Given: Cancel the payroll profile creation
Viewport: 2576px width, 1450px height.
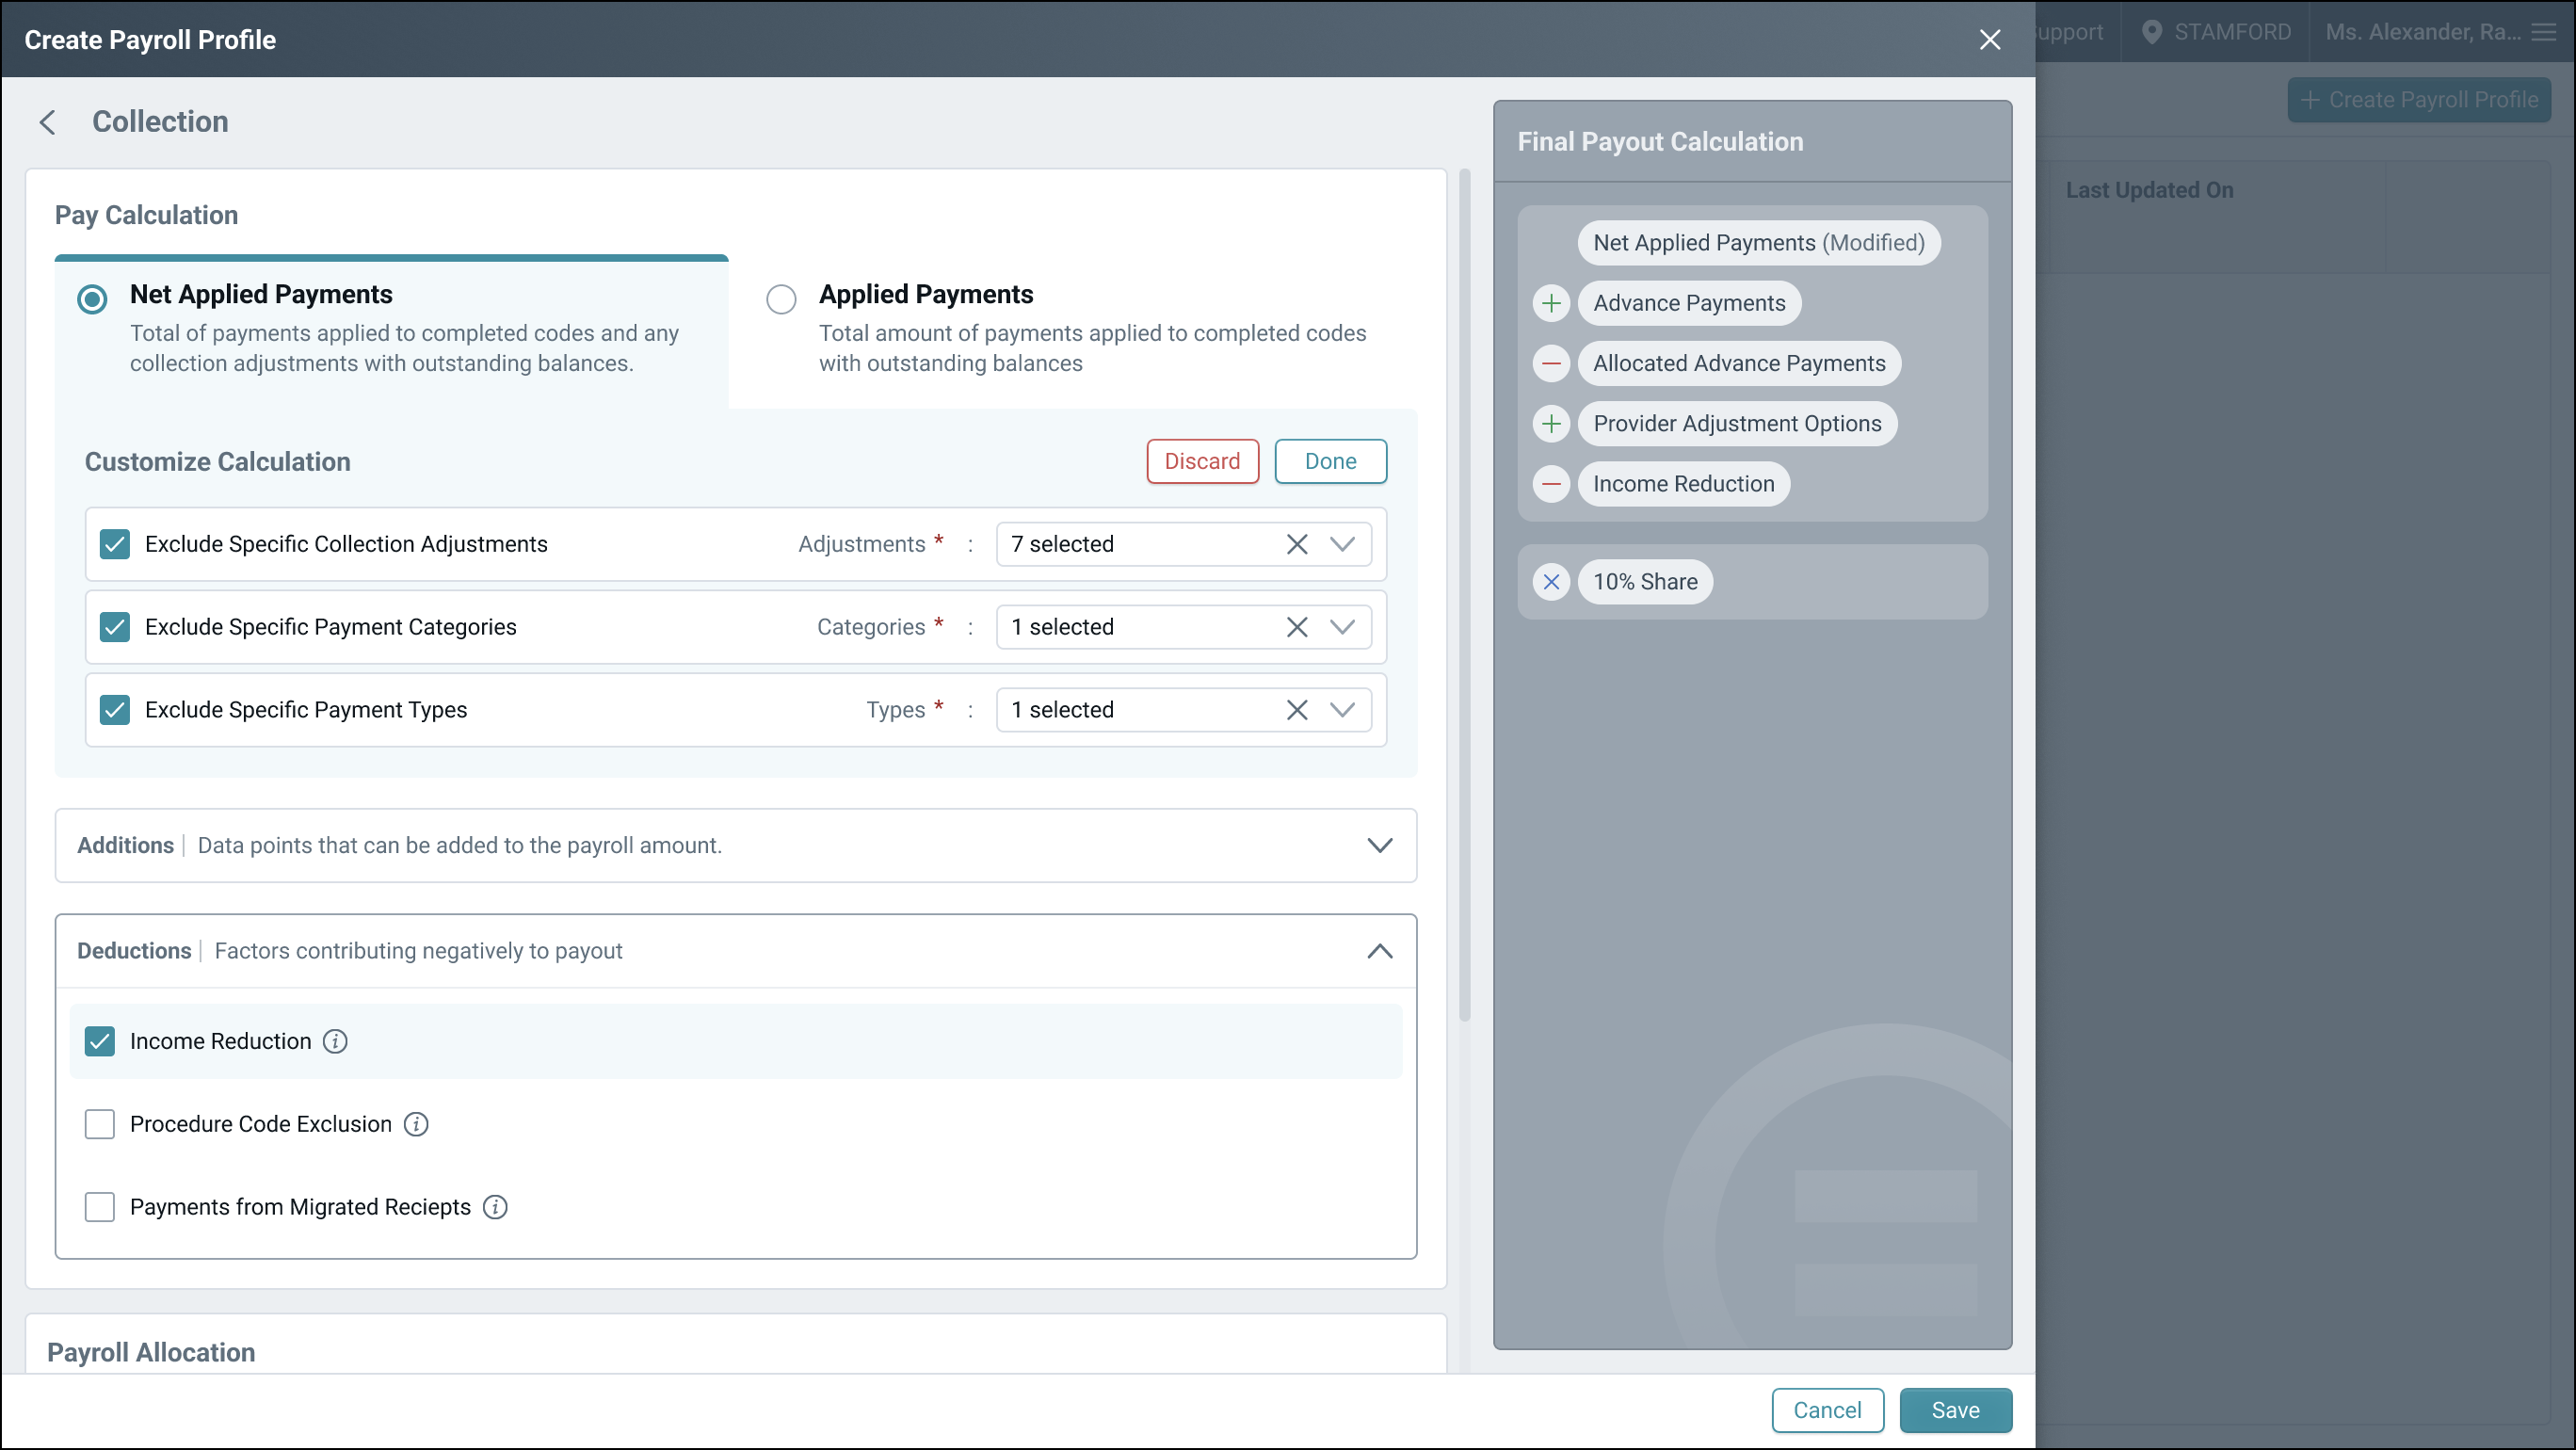Looking at the screenshot, I should click(x=1827, y=1410).
